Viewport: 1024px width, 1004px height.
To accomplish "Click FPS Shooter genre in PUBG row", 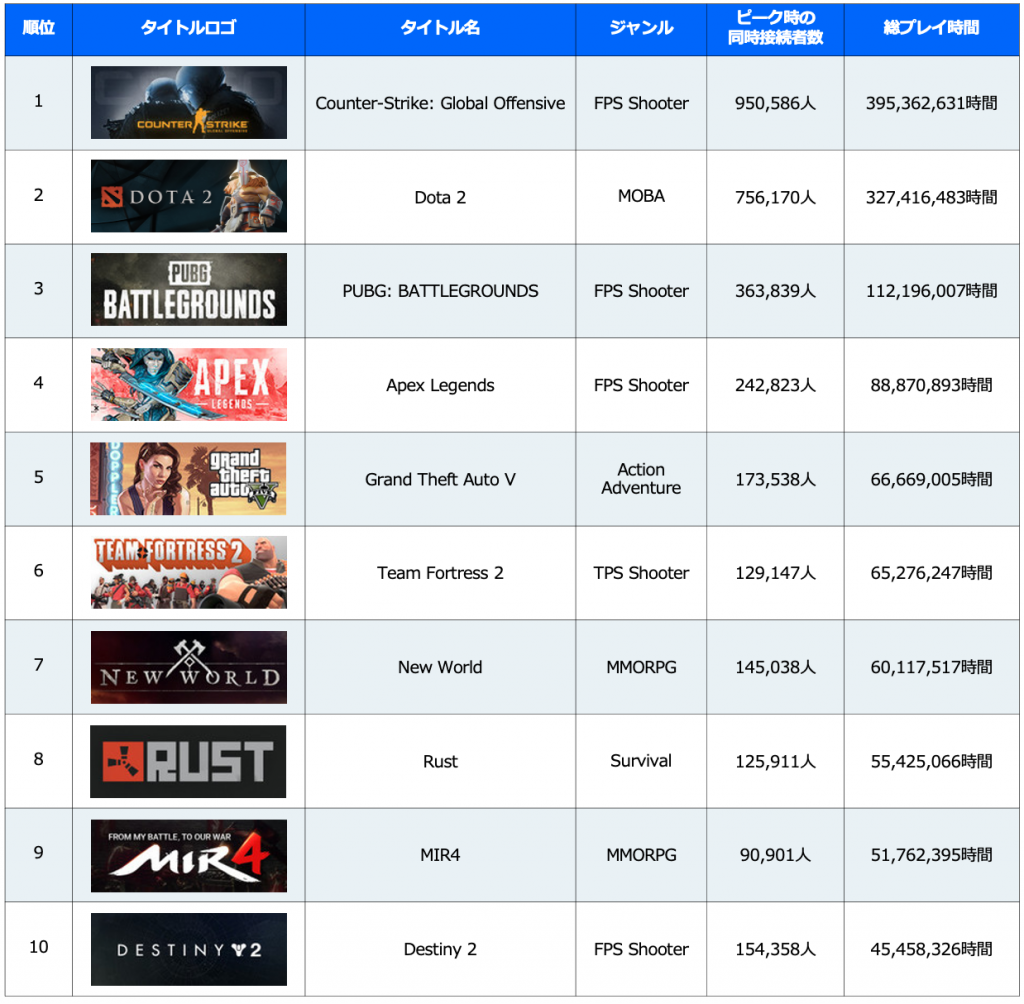I will tap(641, 291).
